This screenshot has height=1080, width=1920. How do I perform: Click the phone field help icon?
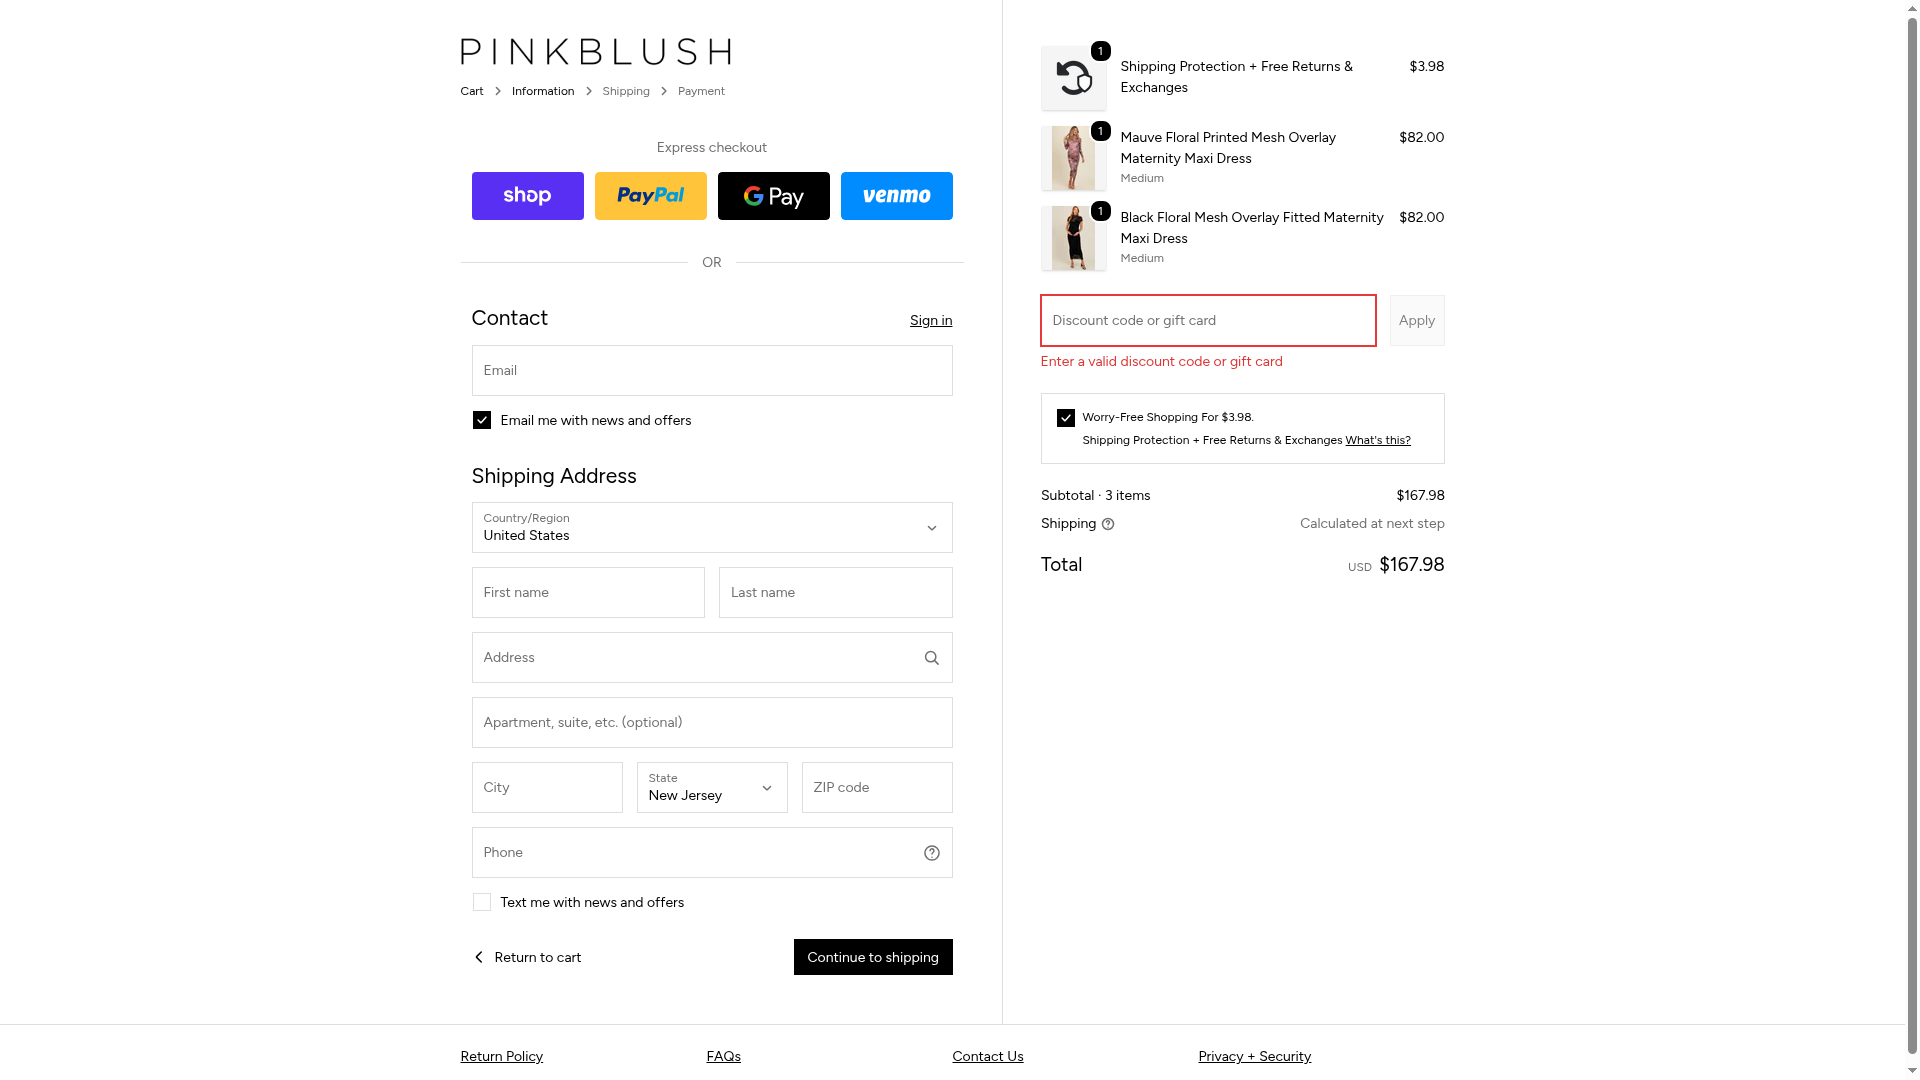(x=931, y=853)
